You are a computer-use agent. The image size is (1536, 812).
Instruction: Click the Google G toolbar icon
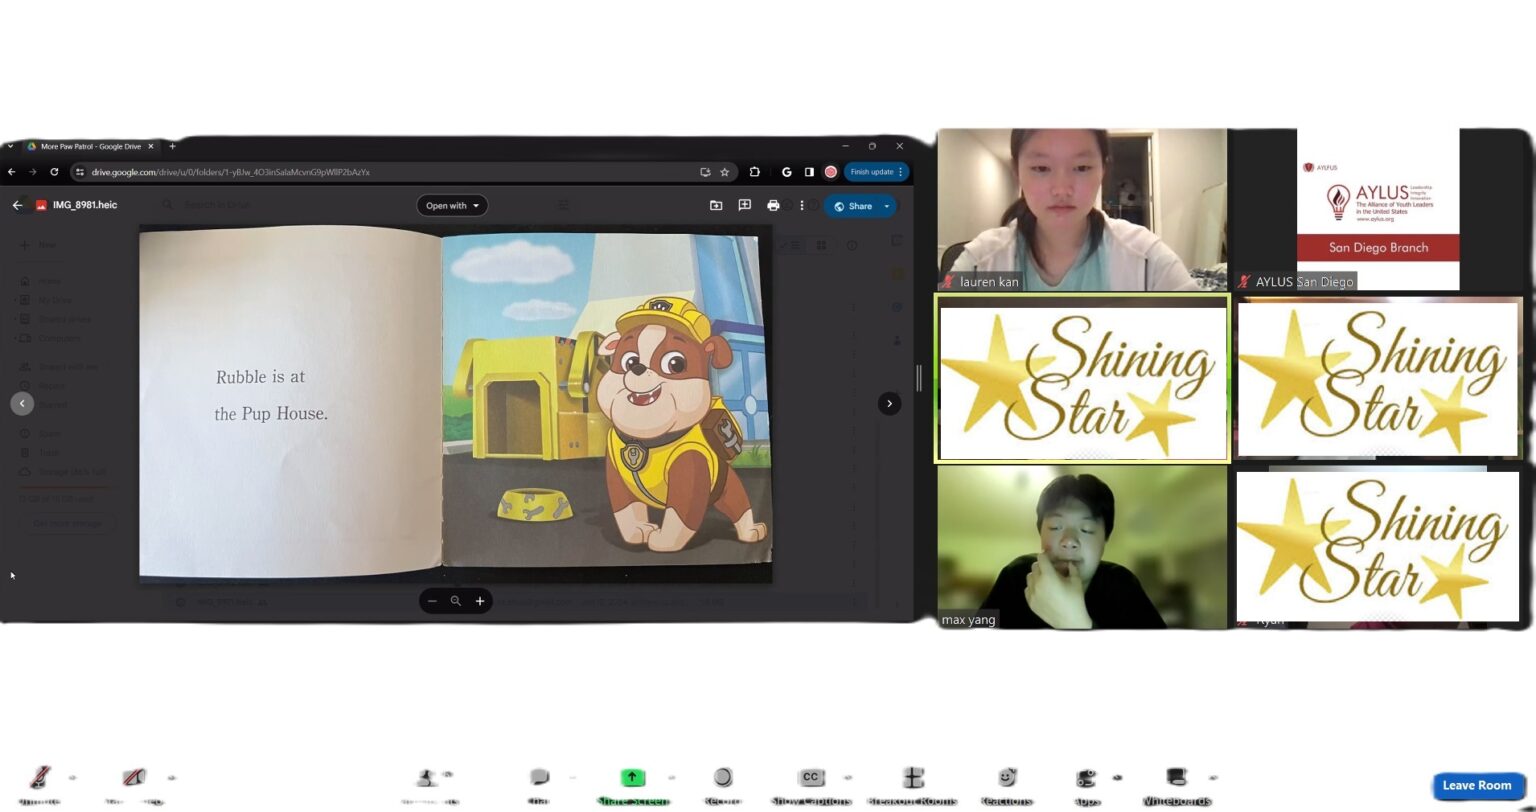[786, 172]
